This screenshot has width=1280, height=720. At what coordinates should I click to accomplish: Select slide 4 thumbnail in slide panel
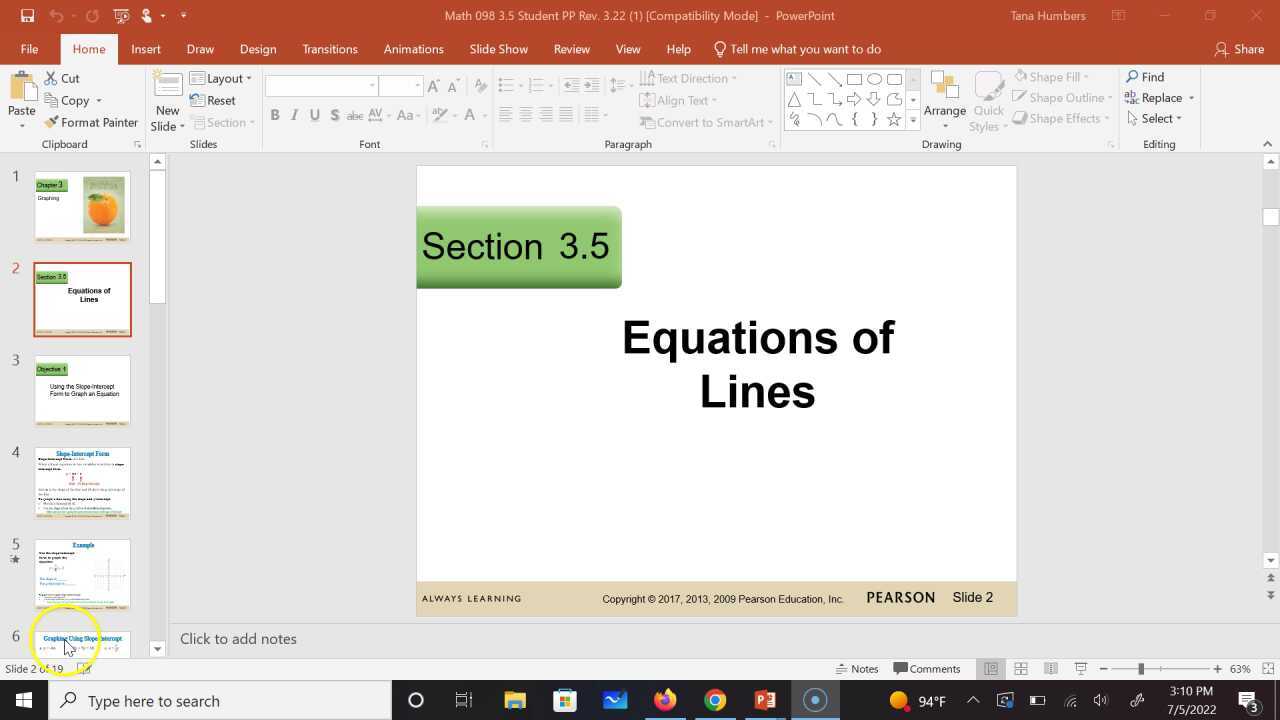(x=82, y=482)
